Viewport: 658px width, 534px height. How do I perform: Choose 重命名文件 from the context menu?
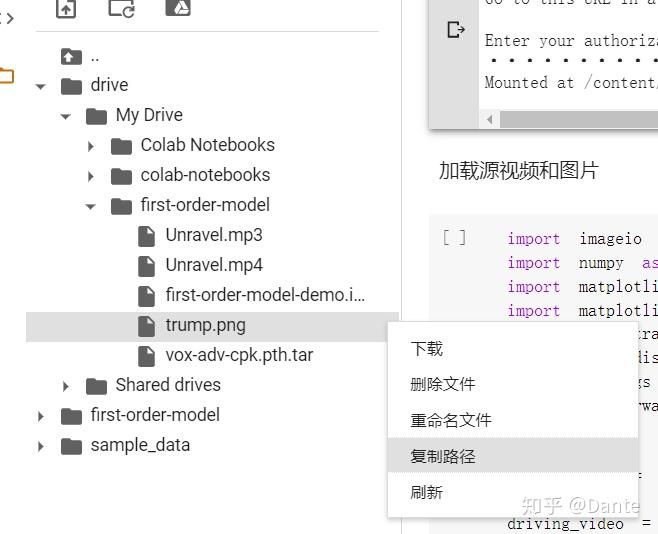click(513, 420)
